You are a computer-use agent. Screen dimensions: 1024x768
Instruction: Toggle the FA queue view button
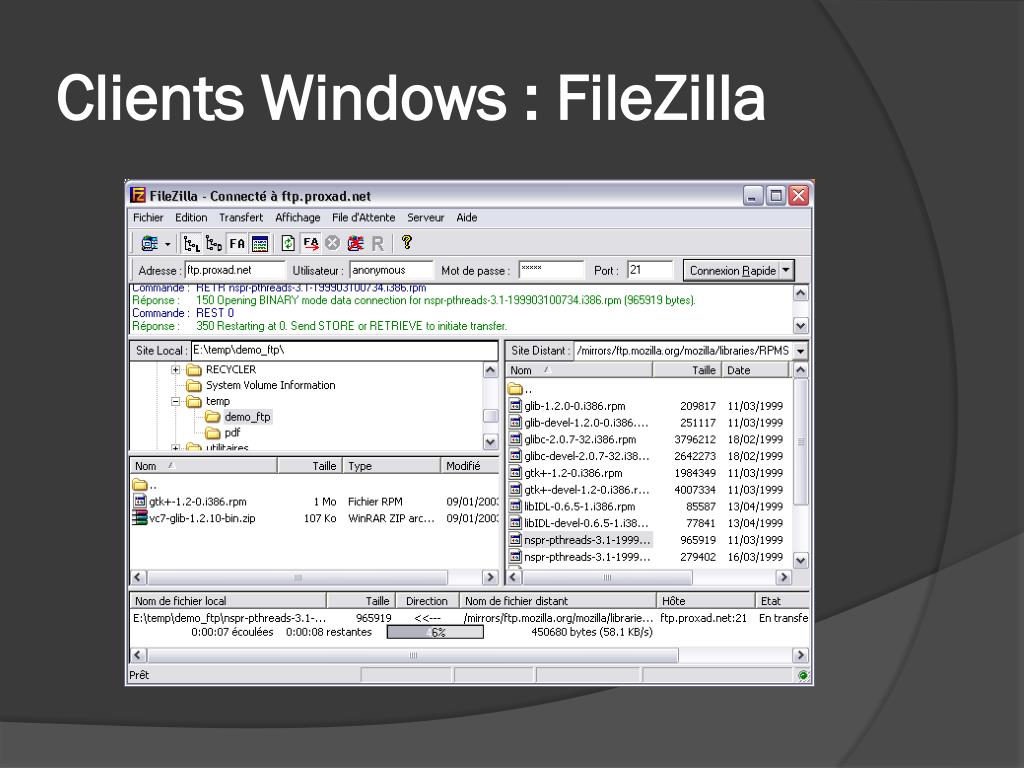click(236, 244)
